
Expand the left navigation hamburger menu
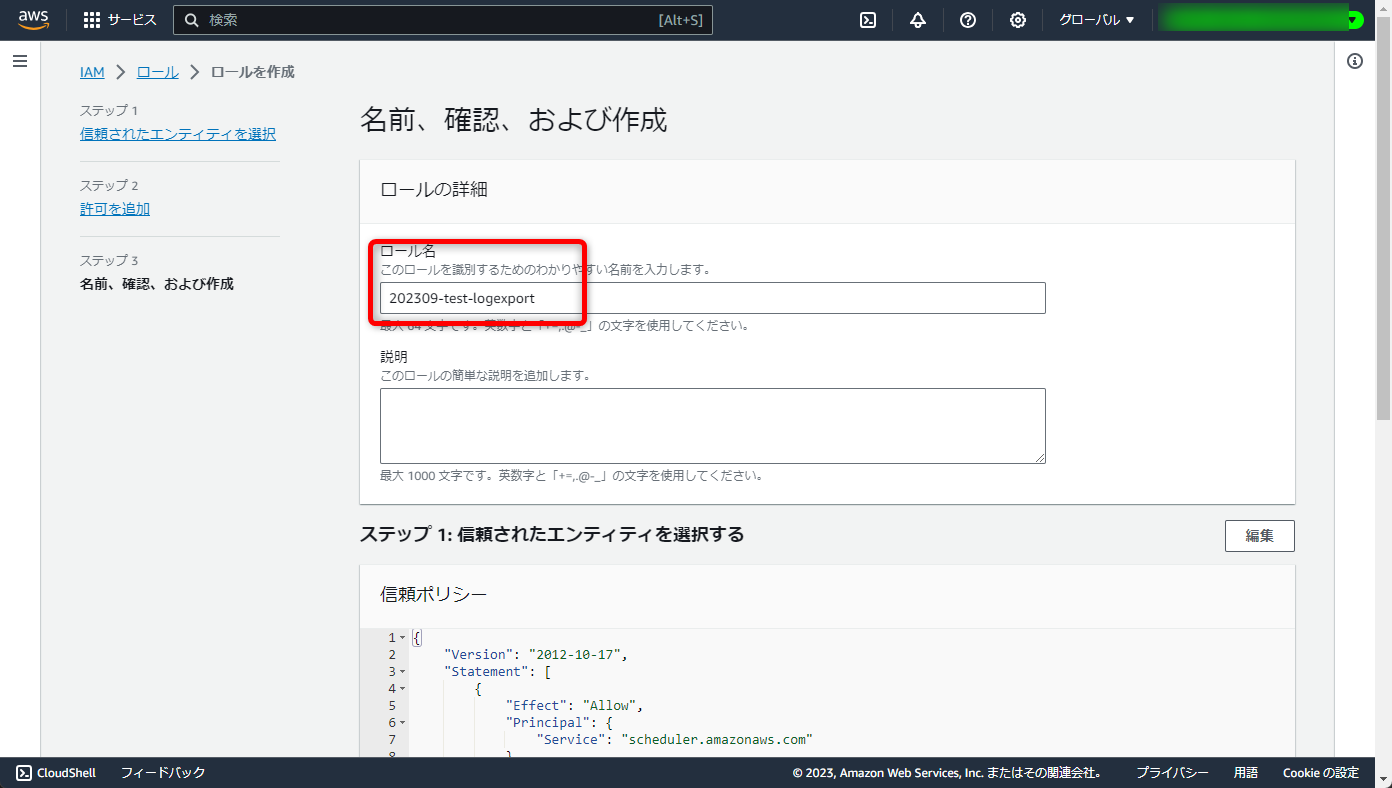pos(19,61)
